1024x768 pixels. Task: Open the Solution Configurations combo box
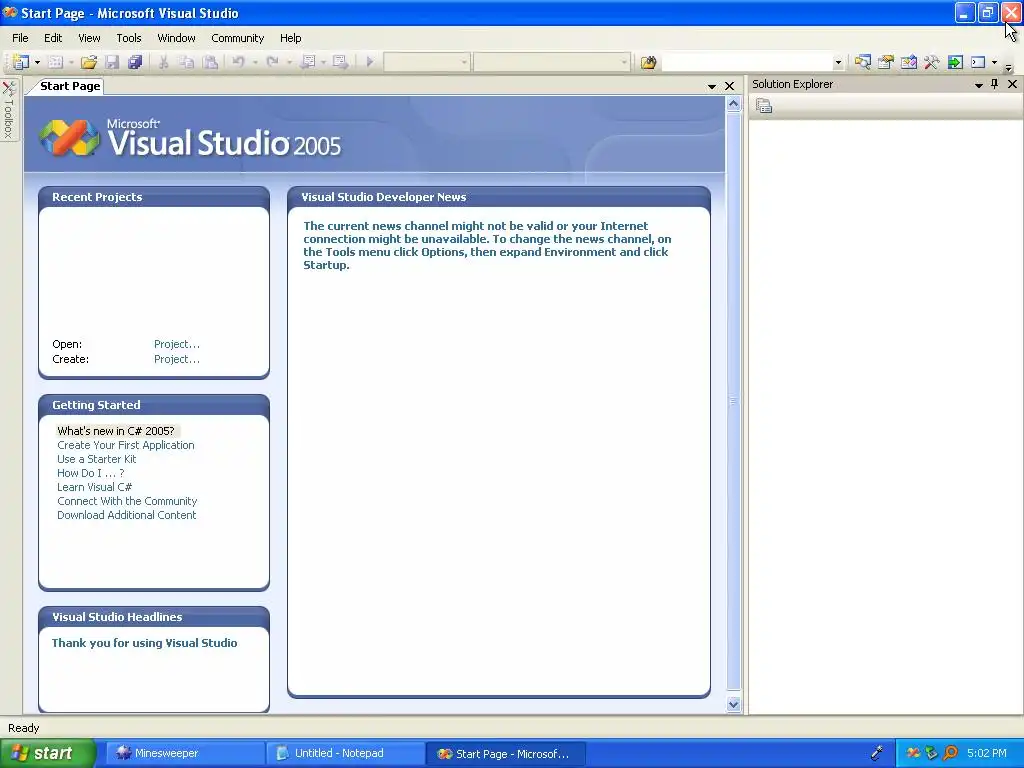click(426, 62)
